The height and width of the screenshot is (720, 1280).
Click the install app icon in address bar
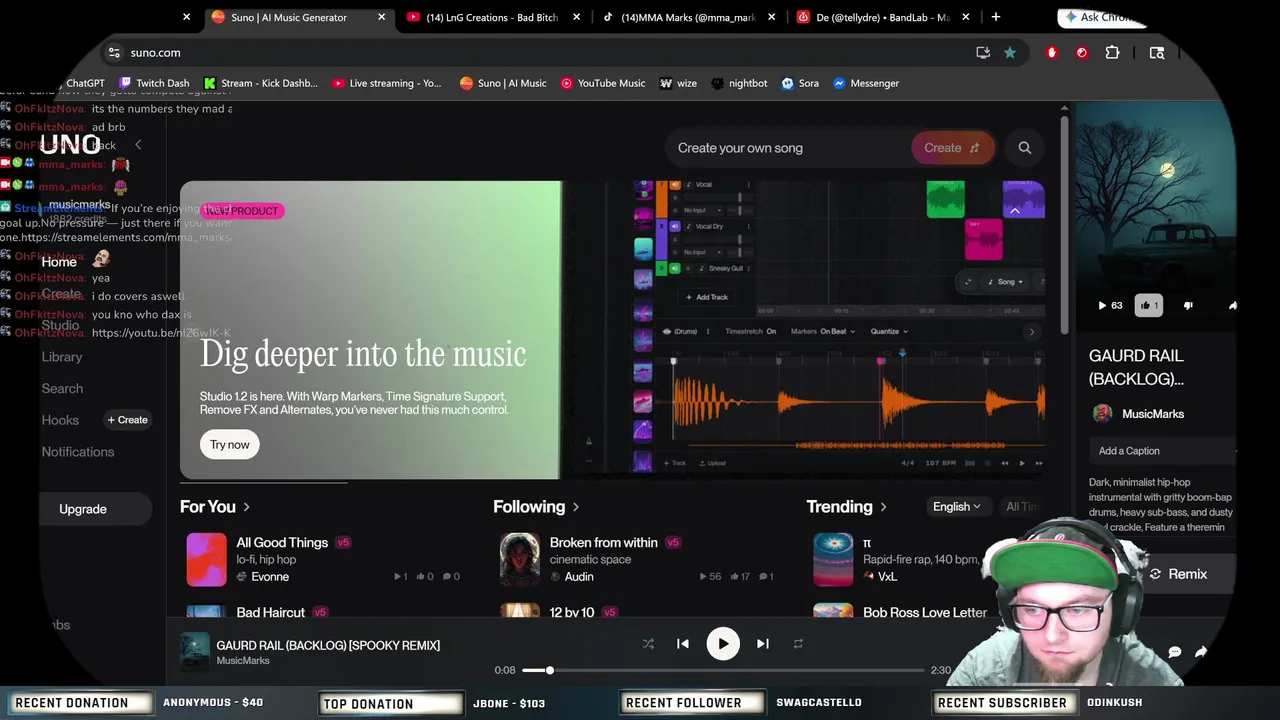(983, 53)
